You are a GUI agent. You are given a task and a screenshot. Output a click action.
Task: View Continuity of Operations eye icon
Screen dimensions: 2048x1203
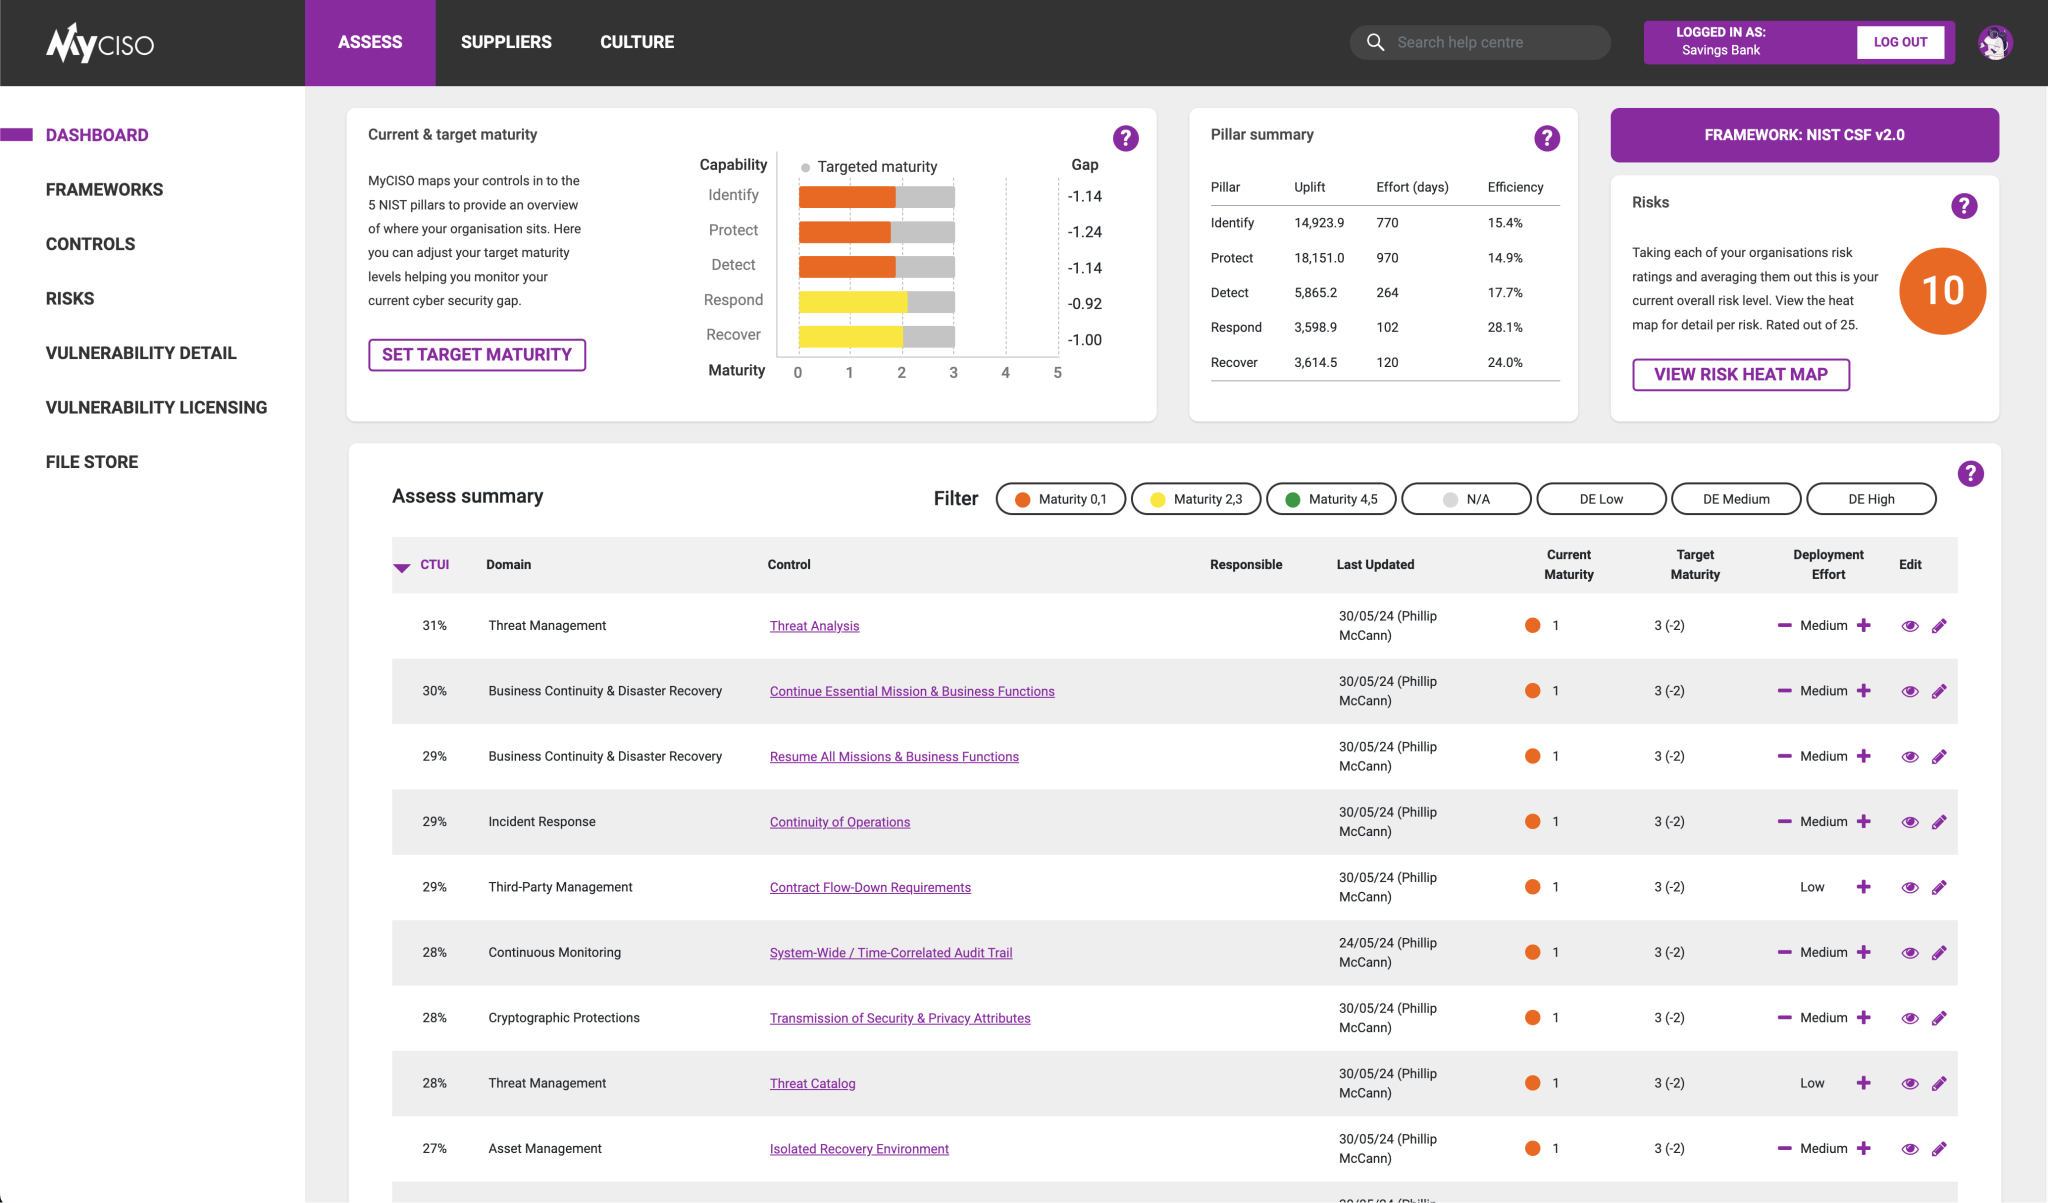1909,823
